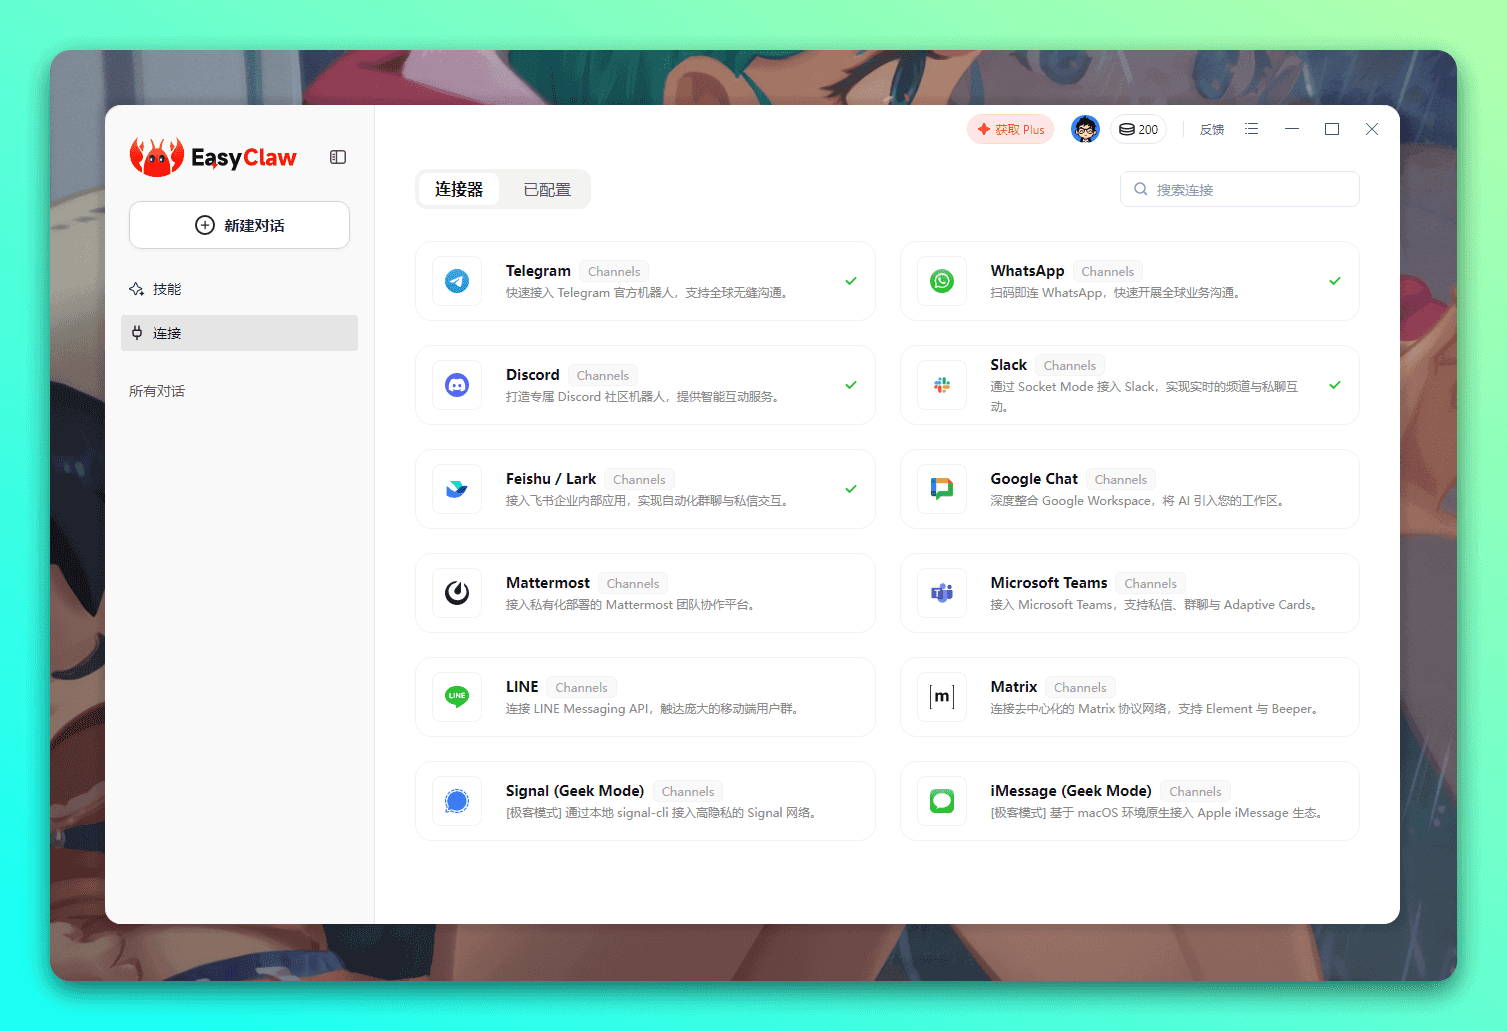Viewport: 1507px width, 1031px height.
Task: Open the 技能 sidebar menu item
Action: [167, 289]
